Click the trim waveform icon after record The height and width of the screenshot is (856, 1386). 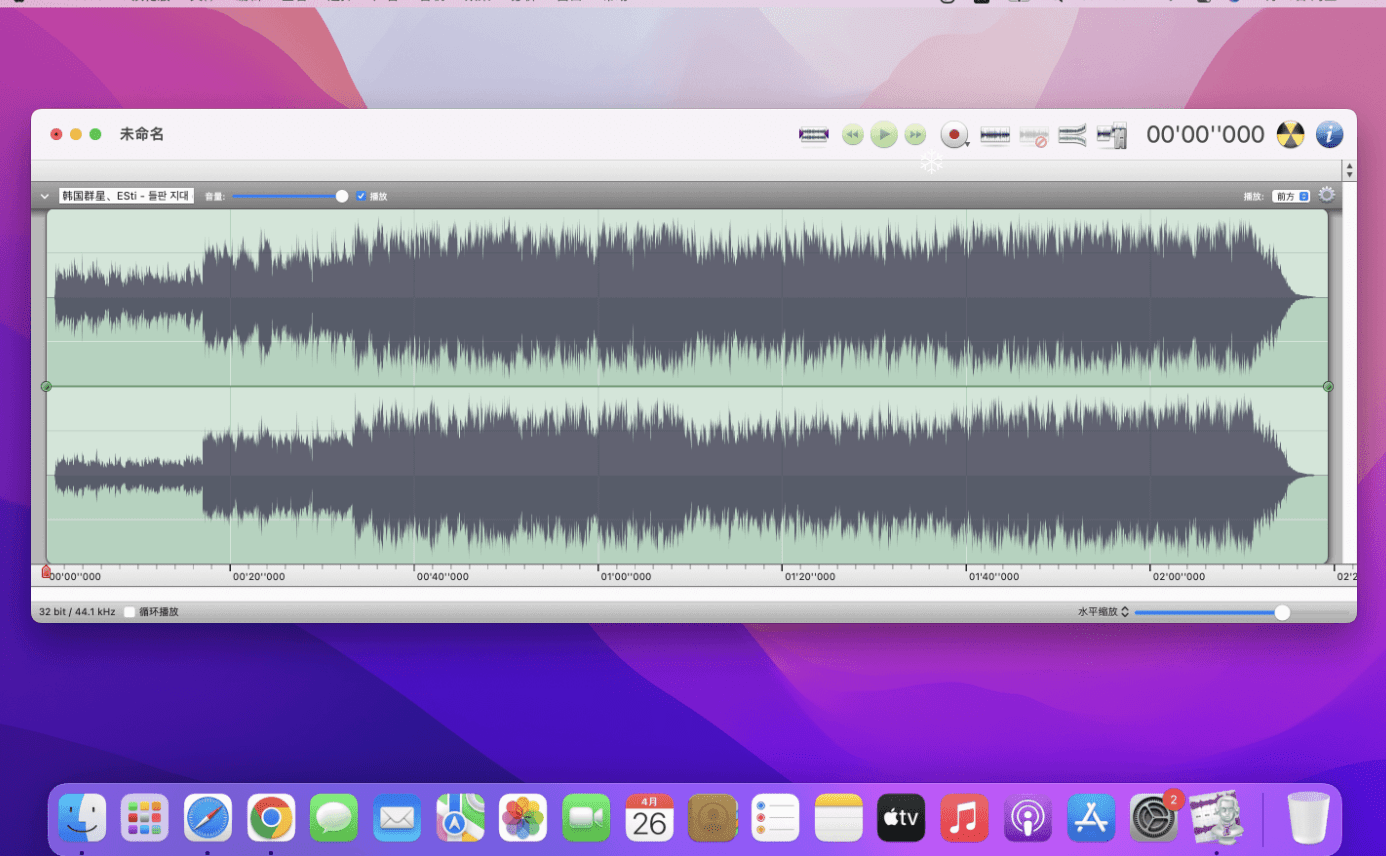tap(995, 135)
